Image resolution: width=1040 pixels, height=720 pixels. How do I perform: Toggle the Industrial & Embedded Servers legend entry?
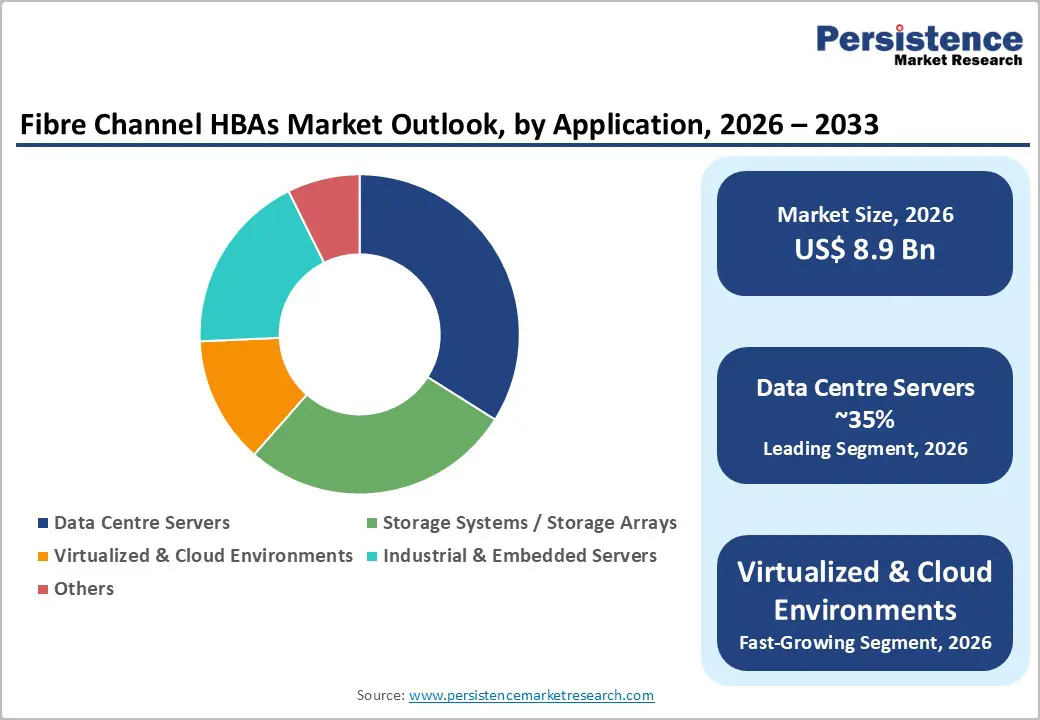tap(520, 555)
